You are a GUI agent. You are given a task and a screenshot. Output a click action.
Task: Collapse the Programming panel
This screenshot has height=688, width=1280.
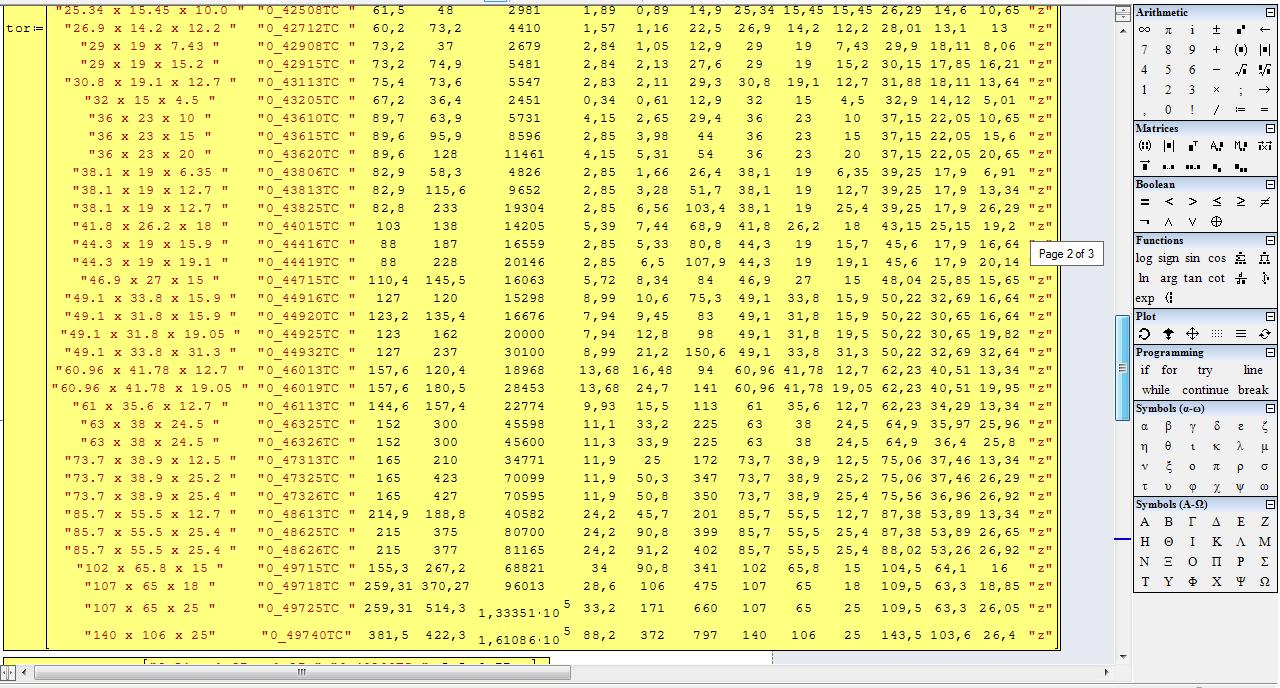(1270, 353)
